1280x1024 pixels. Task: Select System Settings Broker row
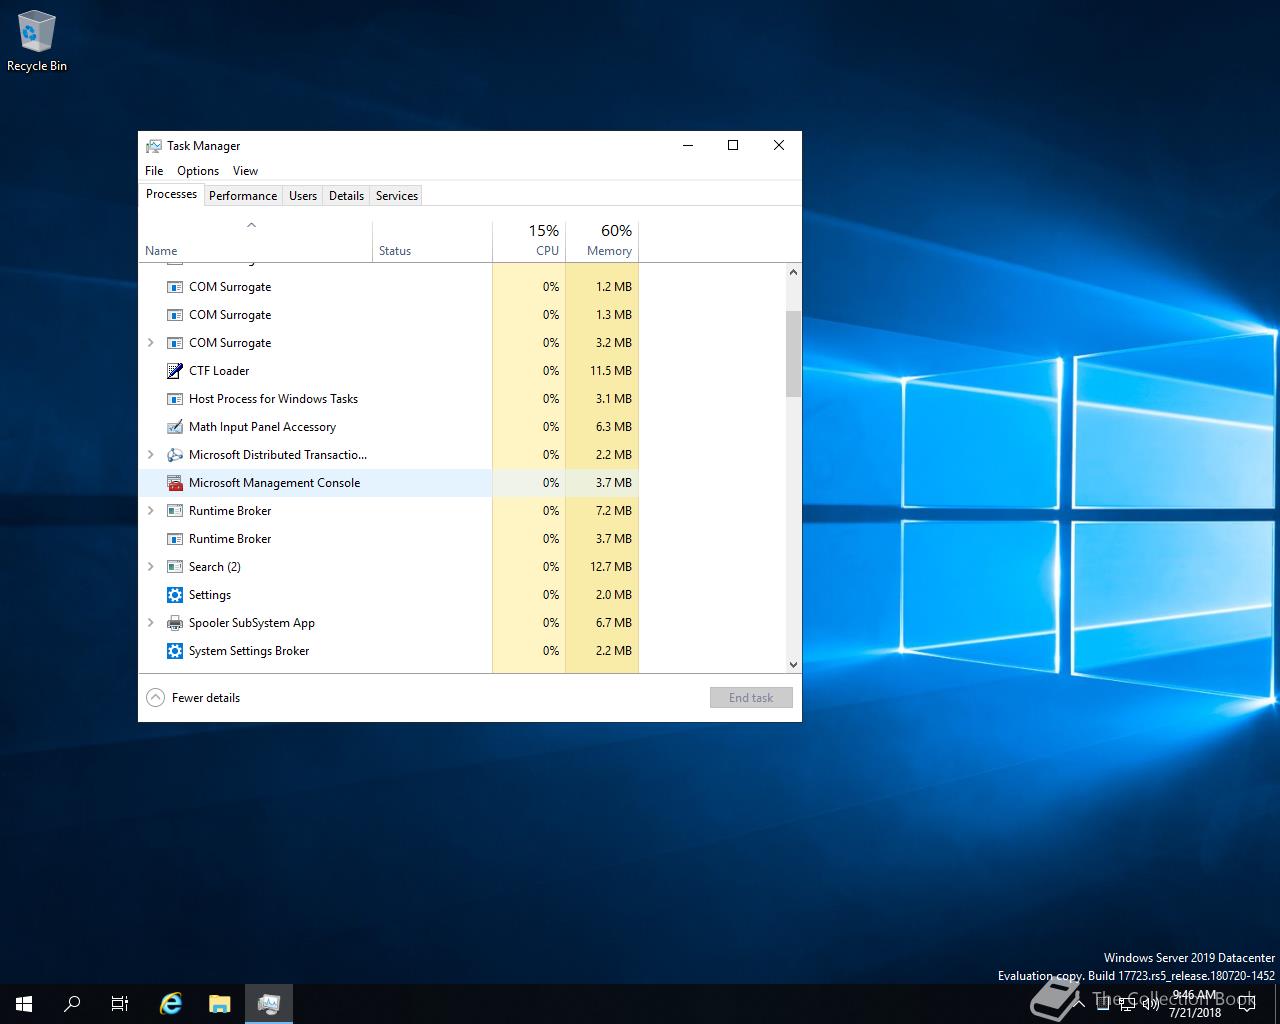388,651
